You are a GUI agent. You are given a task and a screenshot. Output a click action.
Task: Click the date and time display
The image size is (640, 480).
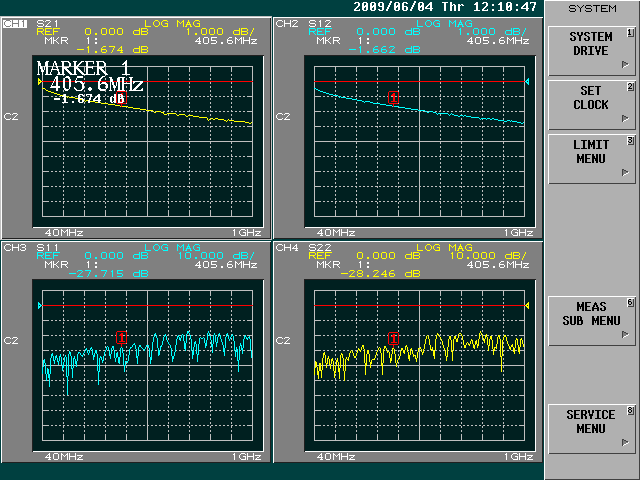point(445,7)
